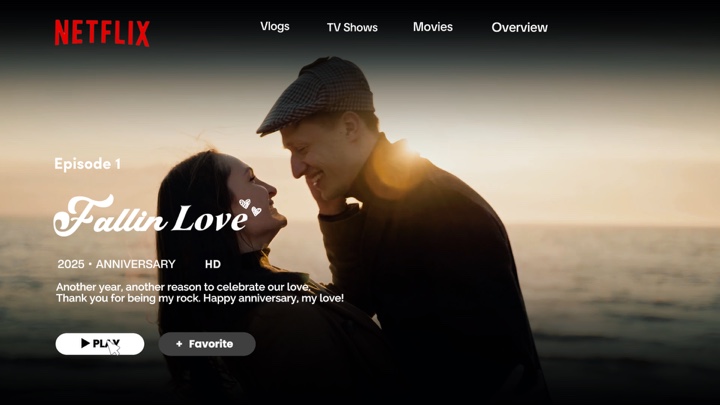Click the 2025 year label
720x405 pixels.
(x=71, y=265)
